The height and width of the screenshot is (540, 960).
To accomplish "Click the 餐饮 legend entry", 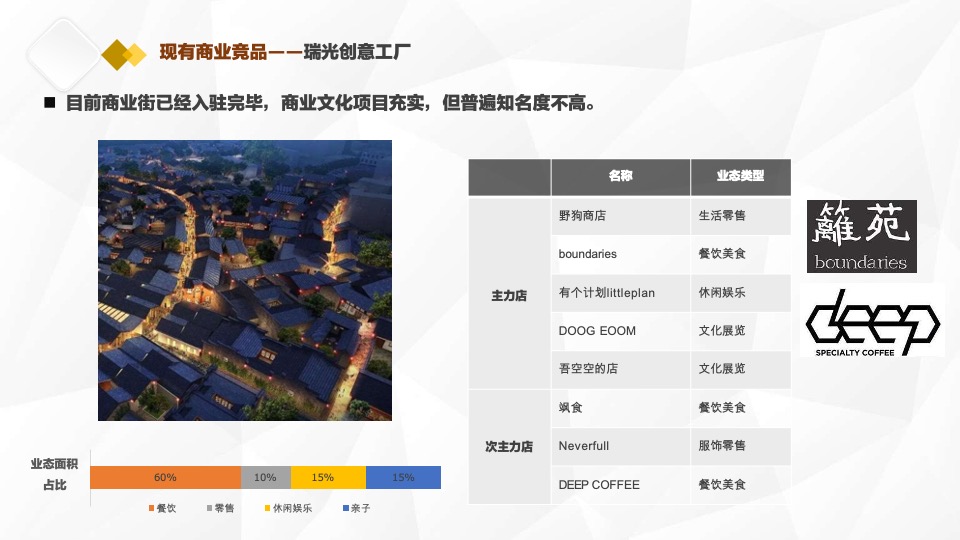I will click(162, 508).
